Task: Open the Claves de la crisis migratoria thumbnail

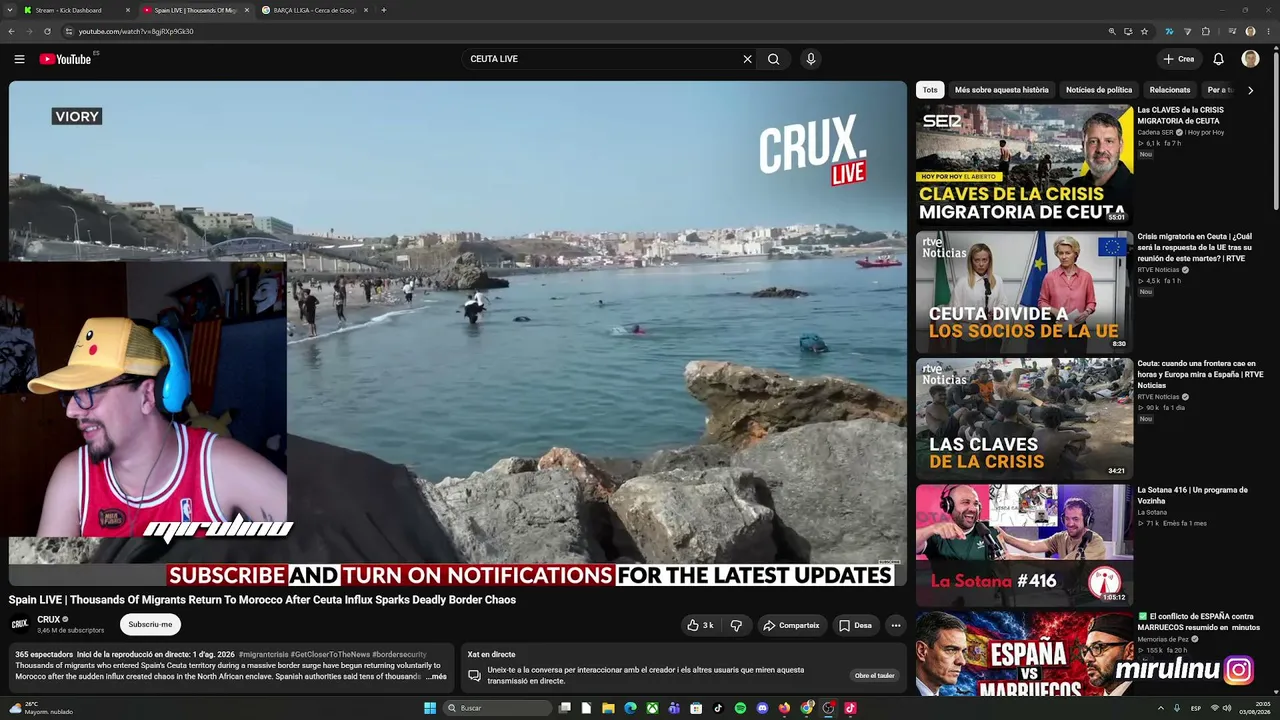Action: click(x=1024, y=164)
